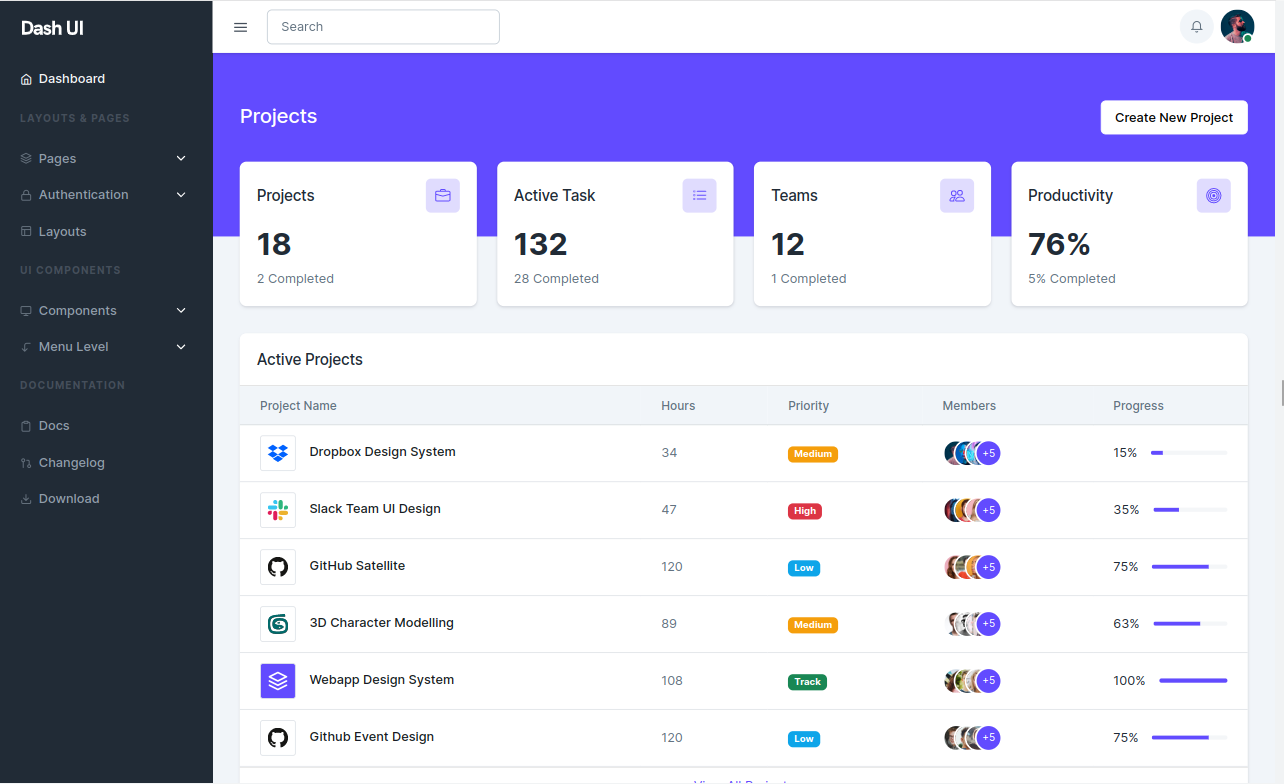Open the hamburger menu icon

pyautogui.click(x=240, y=27)
